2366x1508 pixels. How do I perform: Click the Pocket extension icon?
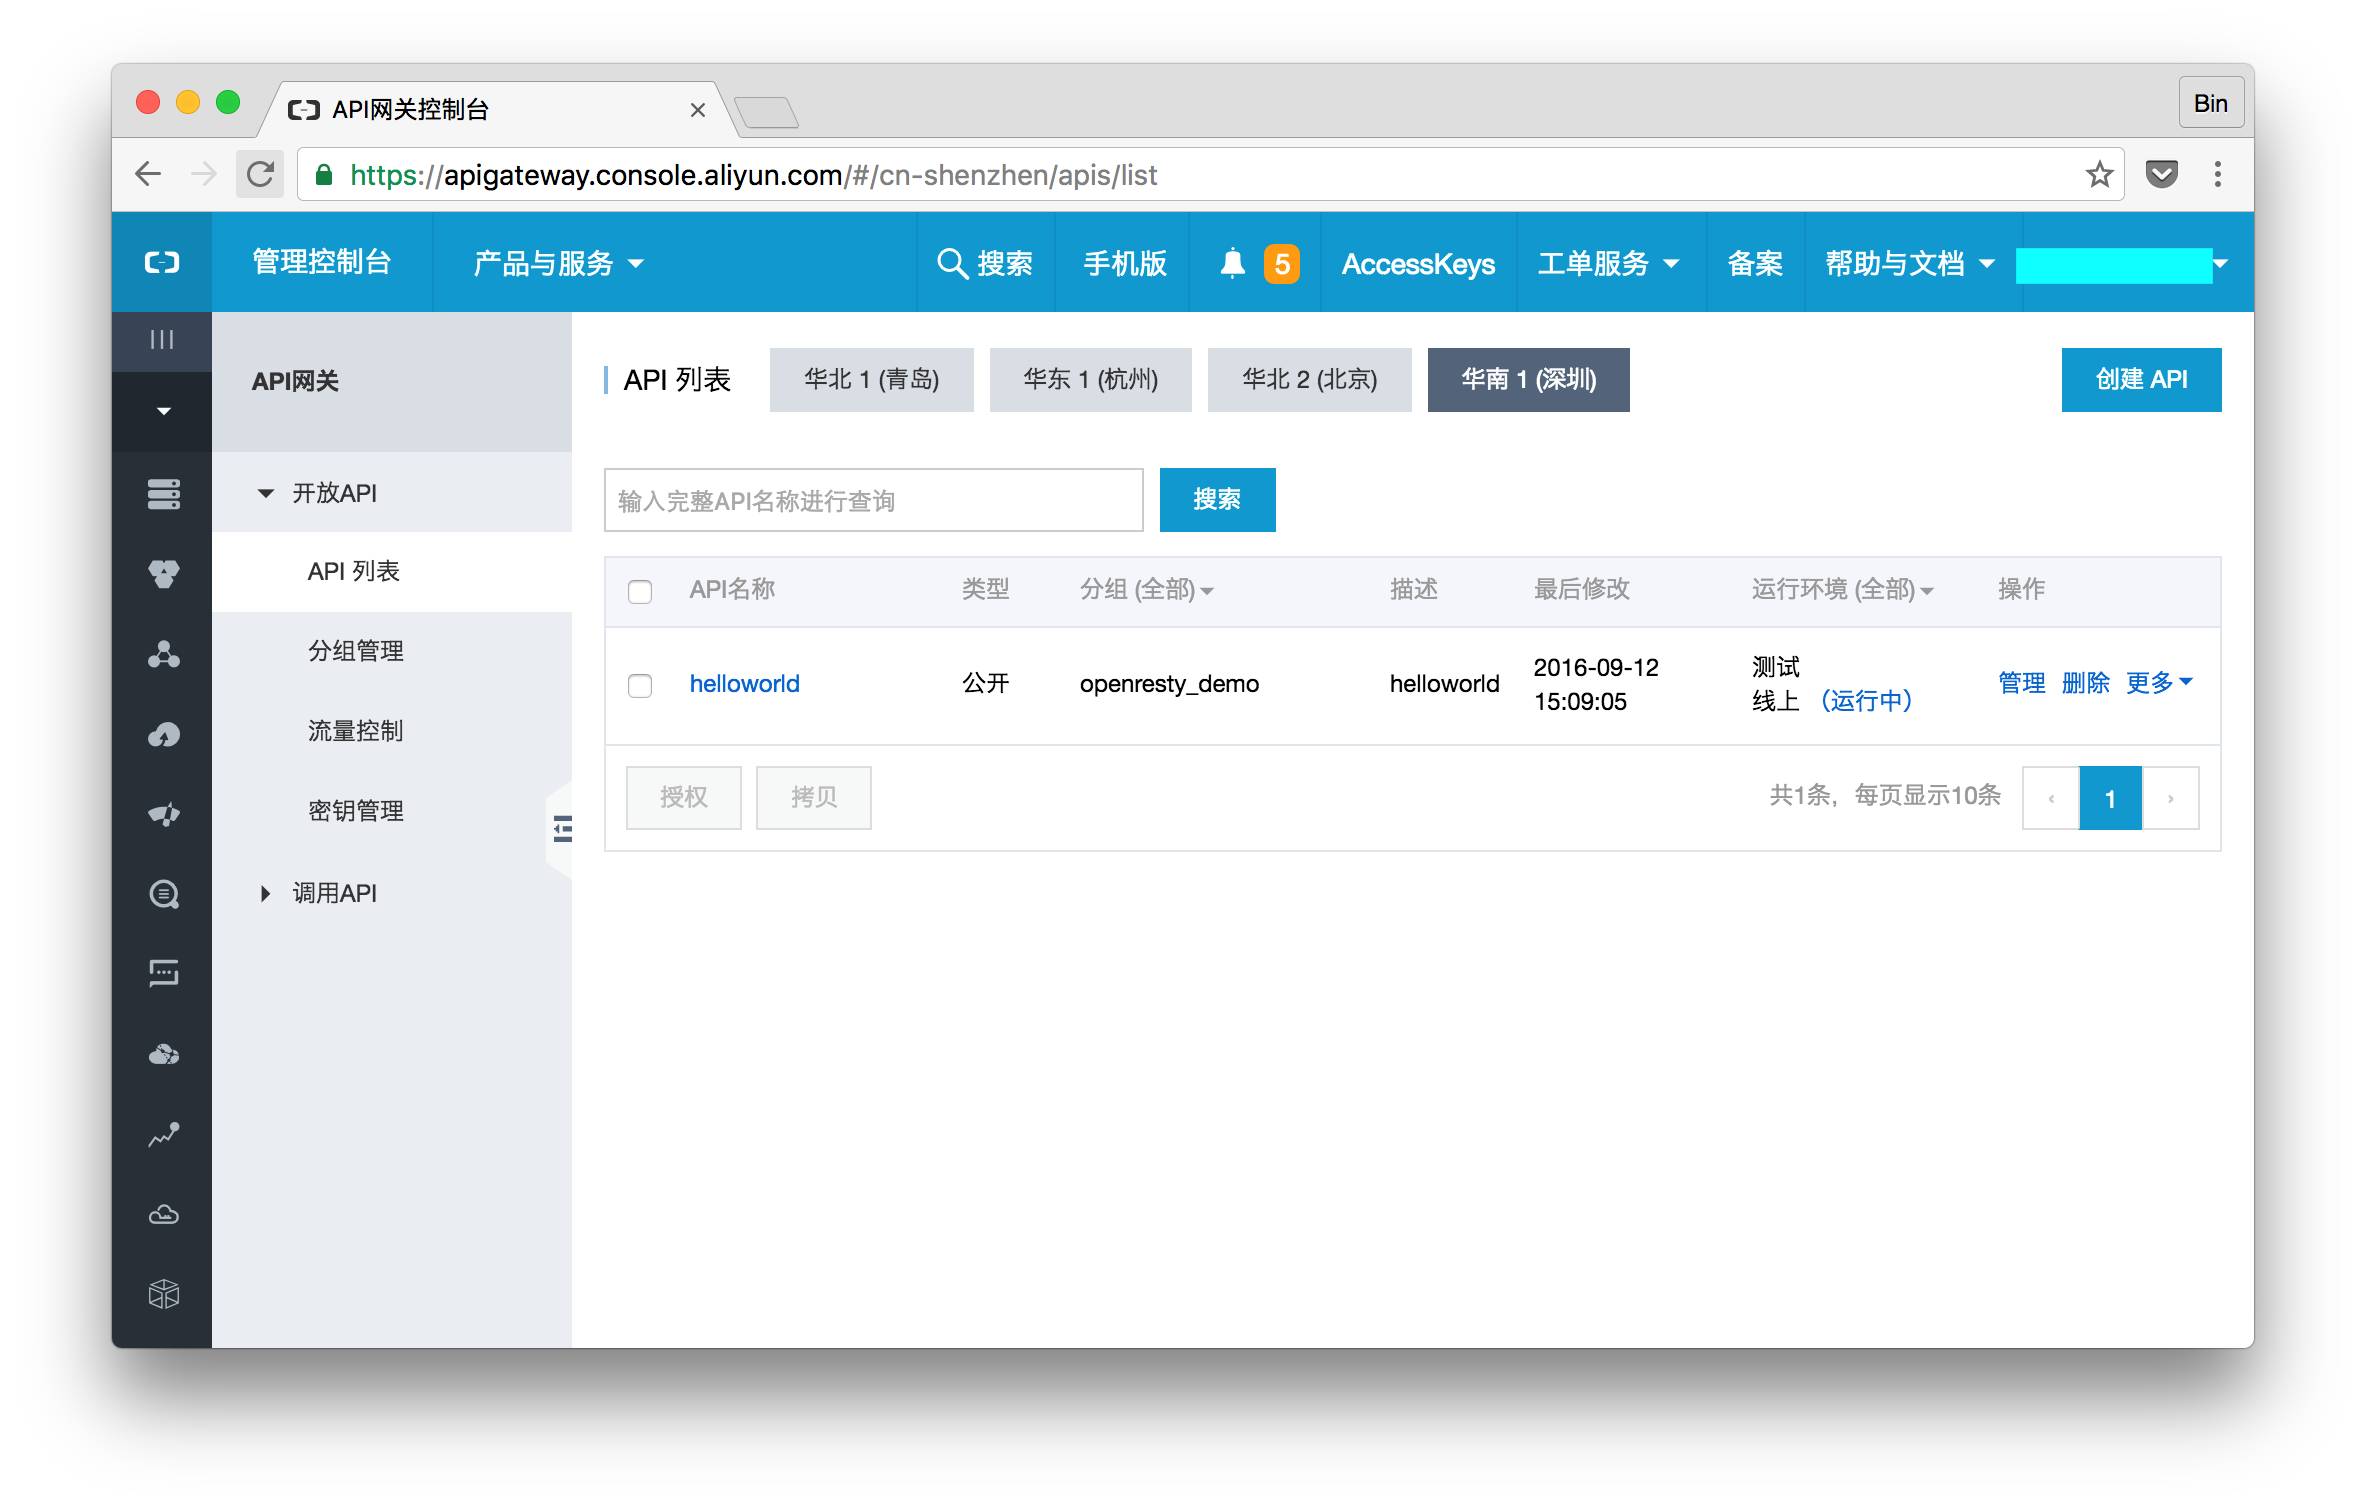click(x=2162, y=175)
